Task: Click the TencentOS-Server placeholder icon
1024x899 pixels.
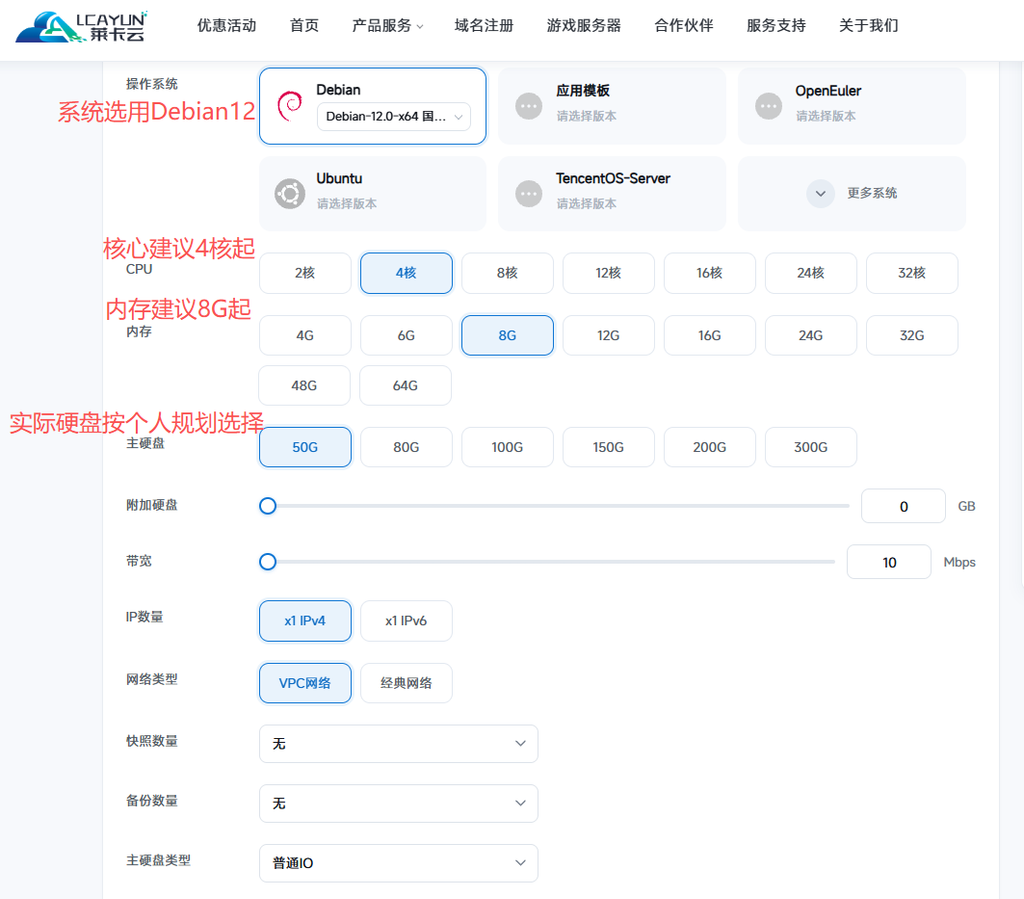Action: point(529,194)
